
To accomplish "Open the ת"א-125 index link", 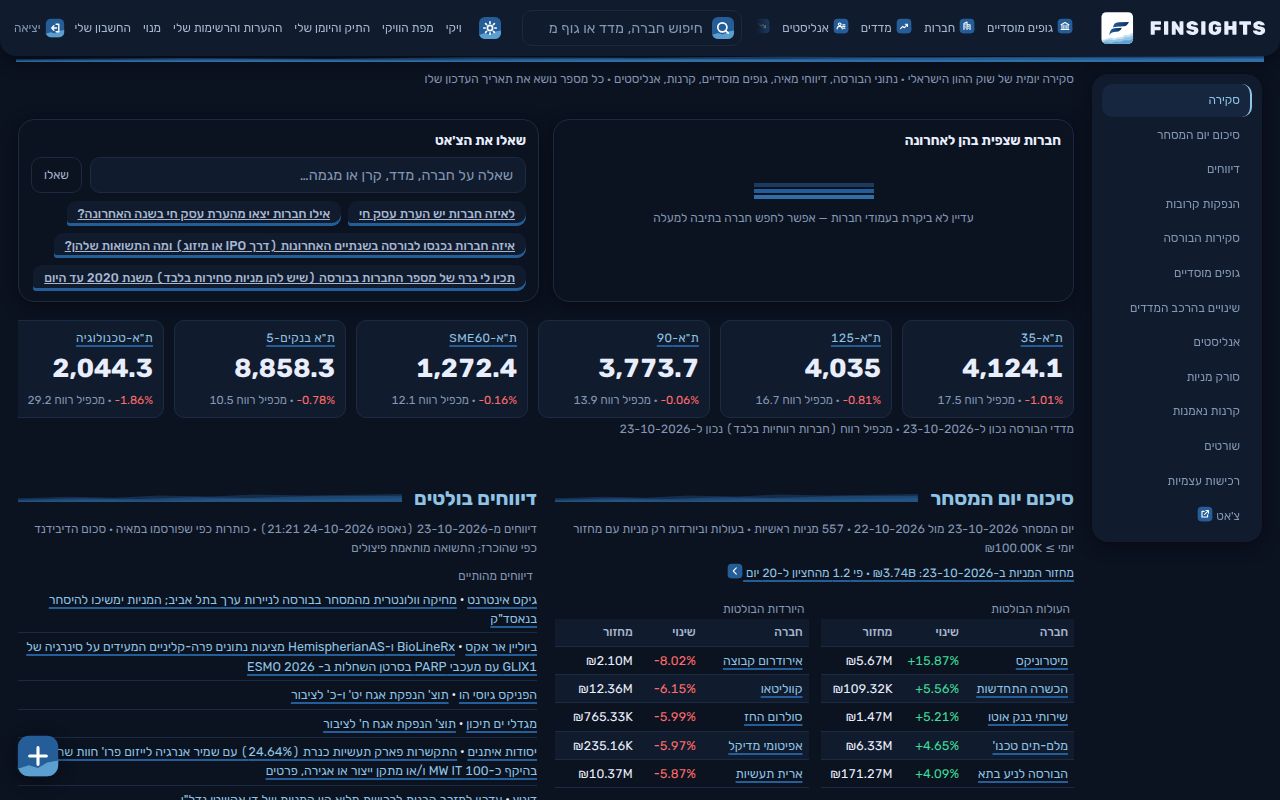I will click(856, 338).
